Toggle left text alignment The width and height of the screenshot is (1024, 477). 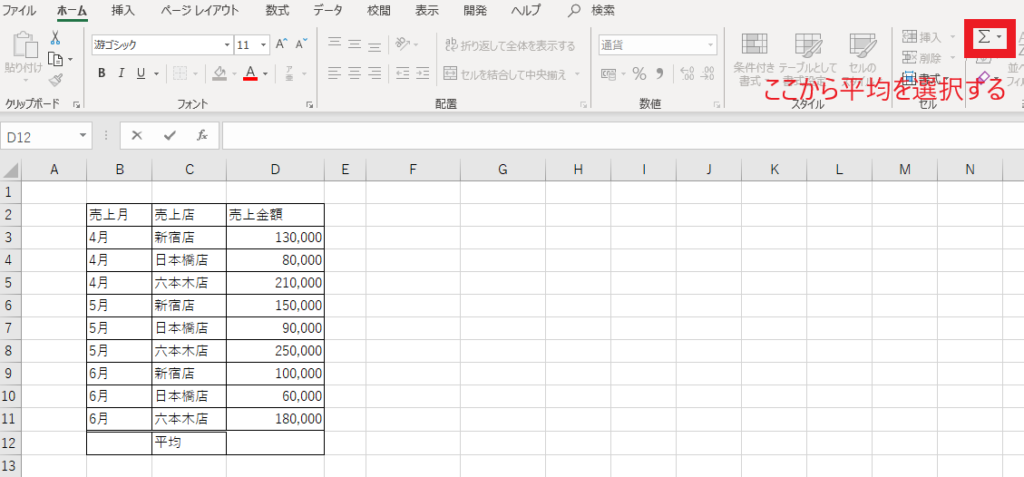pos(335,73)
